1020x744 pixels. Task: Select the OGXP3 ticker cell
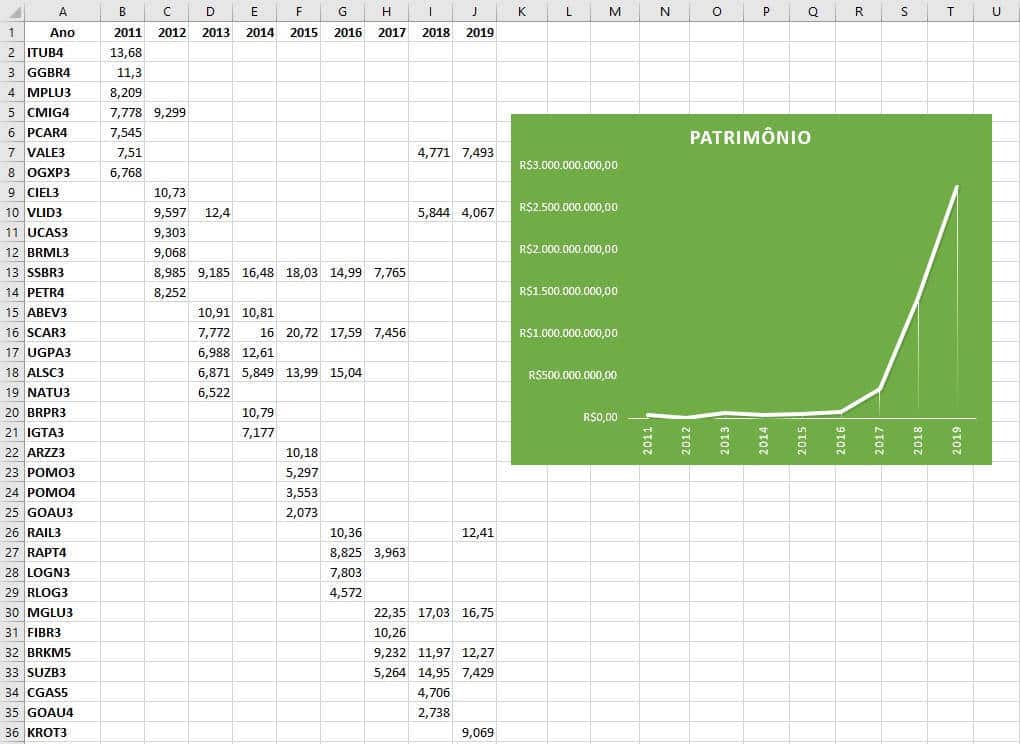click(x=62, y=173)
